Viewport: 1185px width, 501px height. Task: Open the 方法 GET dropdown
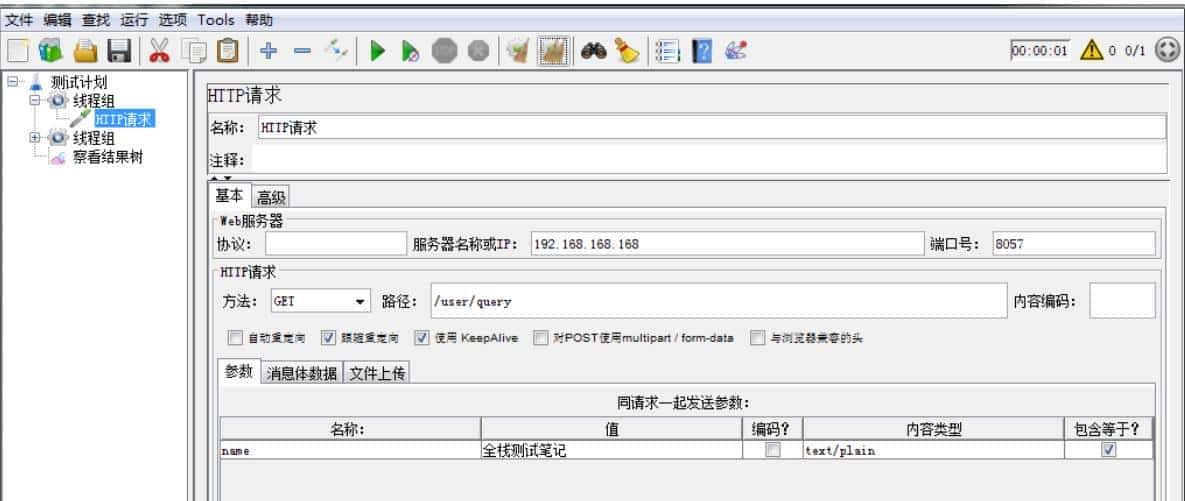(x=321, y=301)
